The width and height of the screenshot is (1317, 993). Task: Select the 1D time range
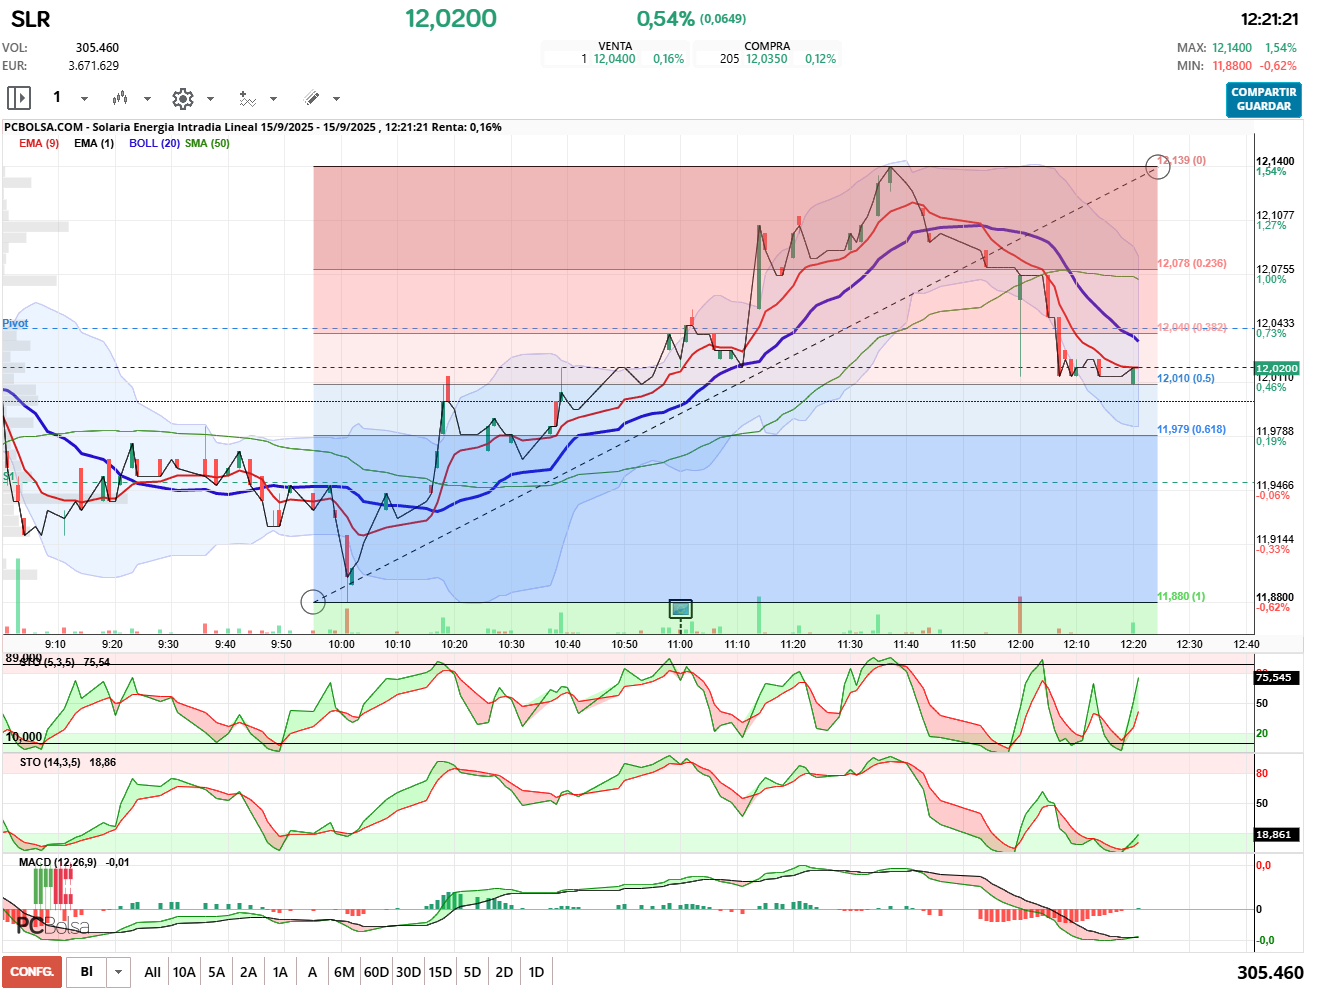point(536,972)
